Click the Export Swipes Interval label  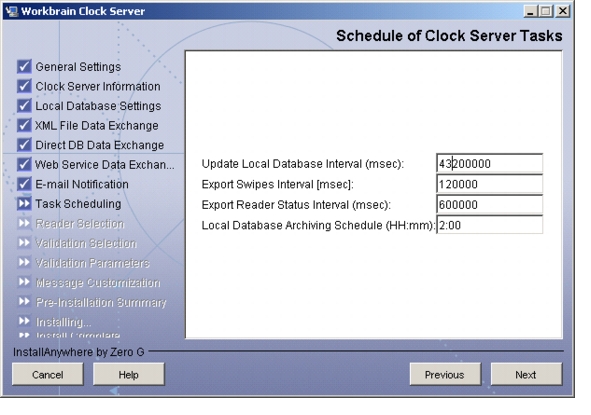(278, 184)
